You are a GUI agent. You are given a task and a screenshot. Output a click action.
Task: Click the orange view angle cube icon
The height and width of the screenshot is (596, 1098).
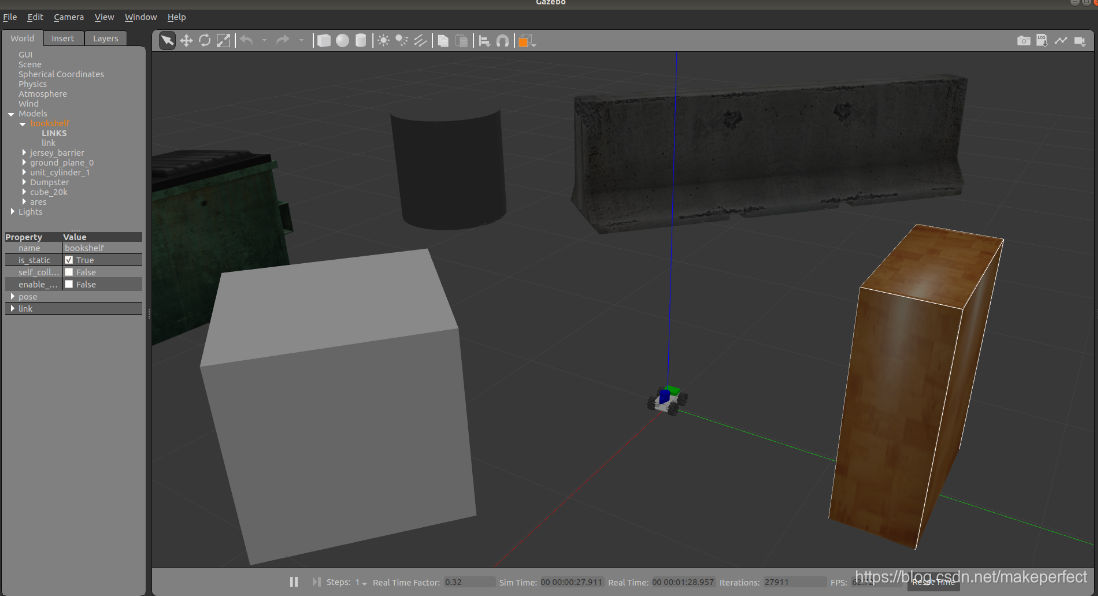pos(525,41)
